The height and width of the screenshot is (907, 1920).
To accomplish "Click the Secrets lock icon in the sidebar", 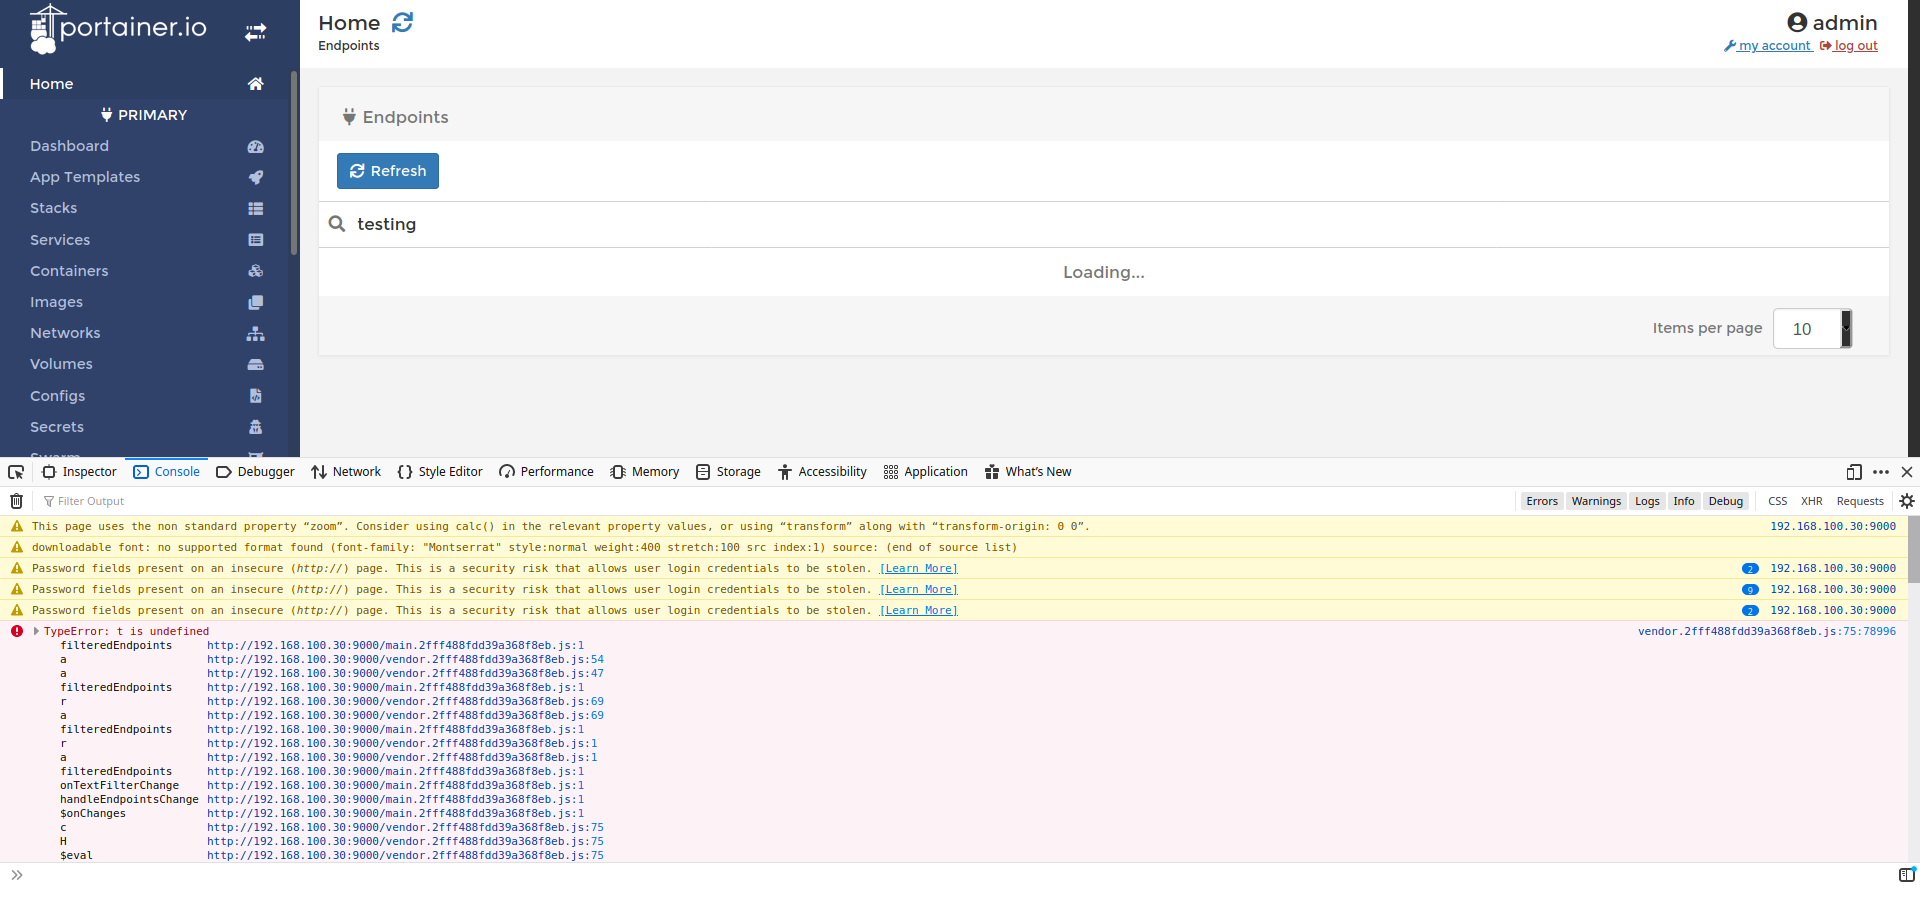I will (x=256, y=427).
